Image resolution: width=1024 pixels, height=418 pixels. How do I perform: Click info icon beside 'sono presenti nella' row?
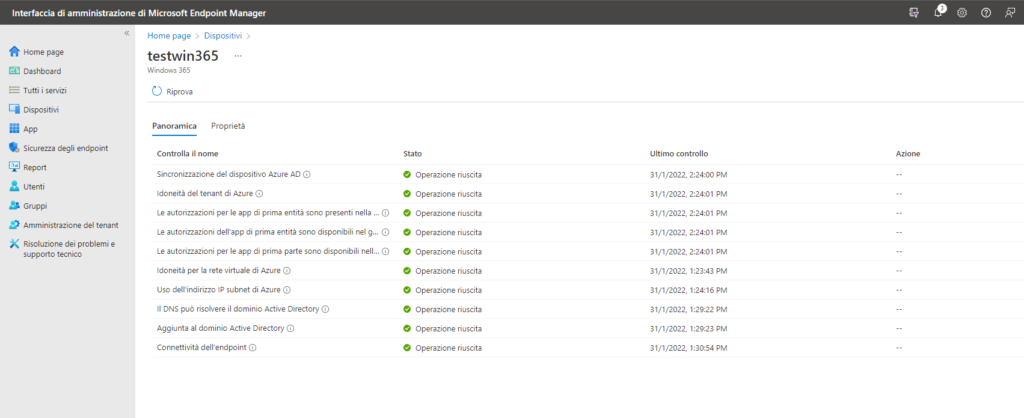coord(385,213)
